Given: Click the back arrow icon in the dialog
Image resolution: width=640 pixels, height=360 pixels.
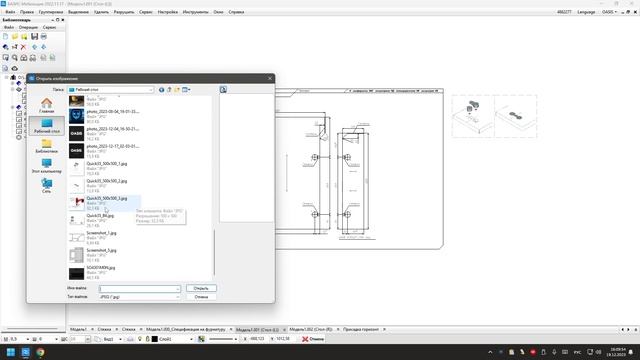Looking at the screenshot, I should tap(162, 89).
